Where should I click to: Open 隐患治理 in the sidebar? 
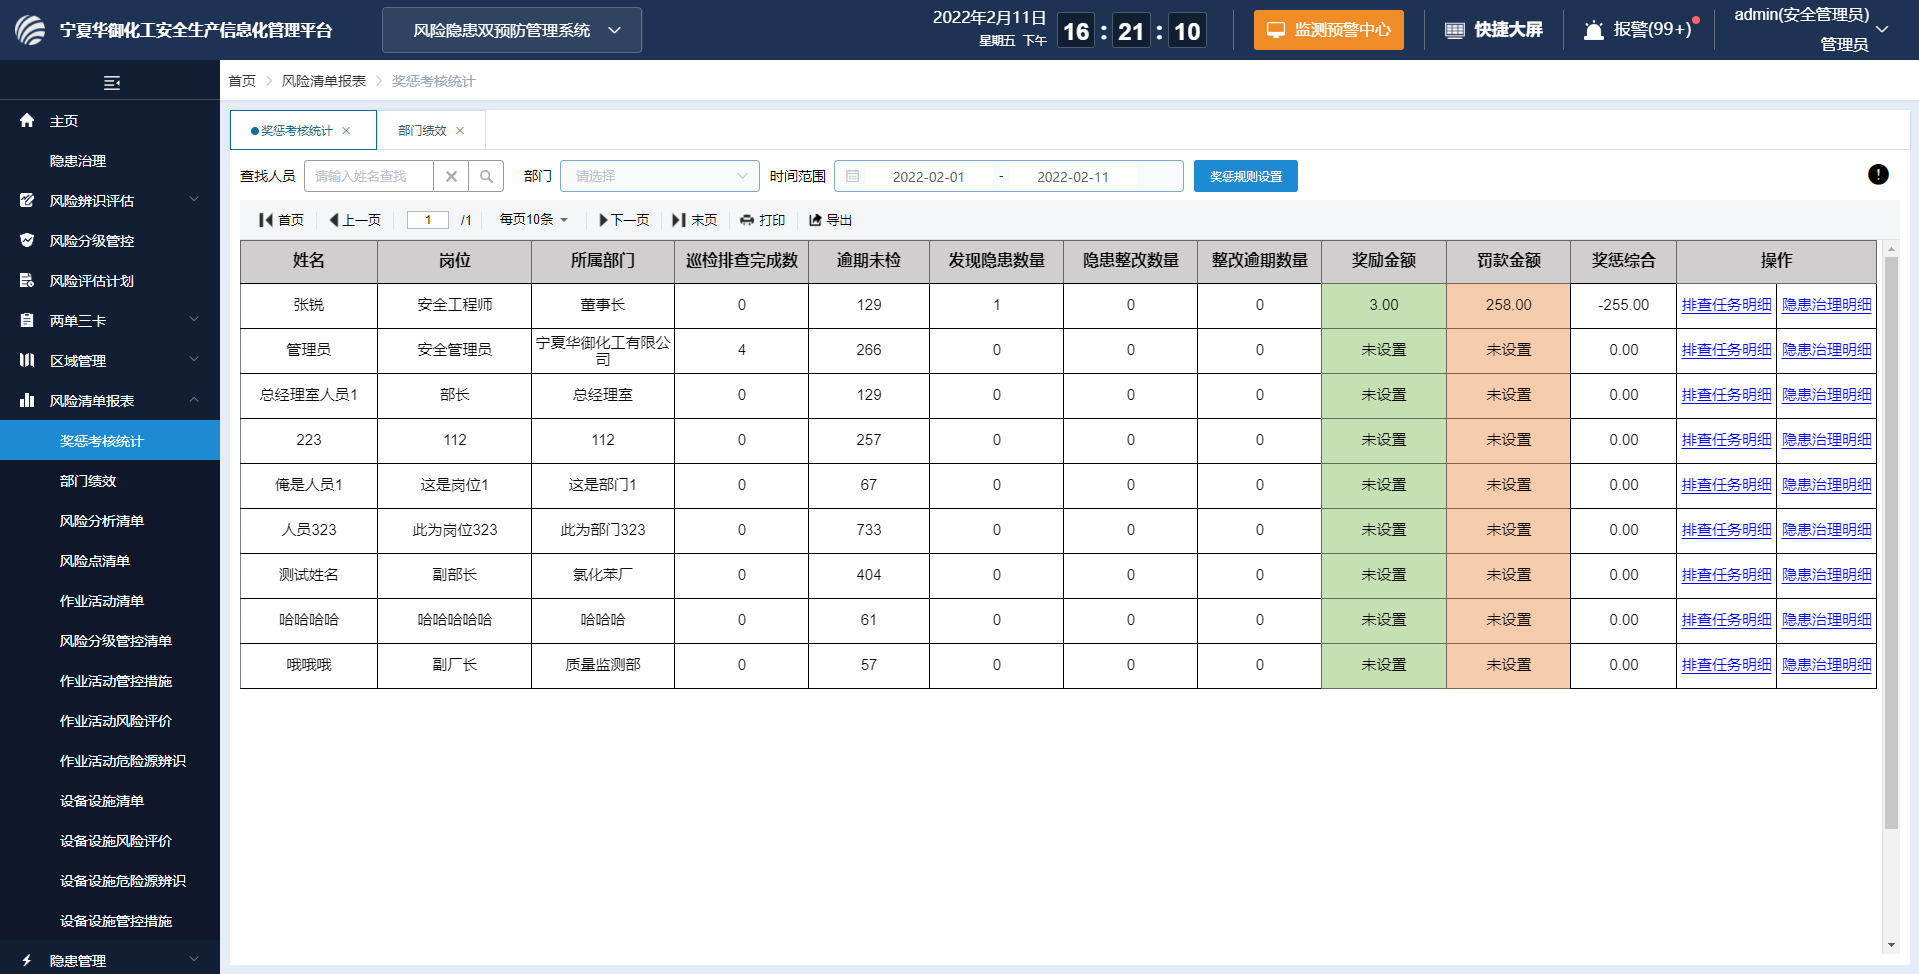coord(110,161)
